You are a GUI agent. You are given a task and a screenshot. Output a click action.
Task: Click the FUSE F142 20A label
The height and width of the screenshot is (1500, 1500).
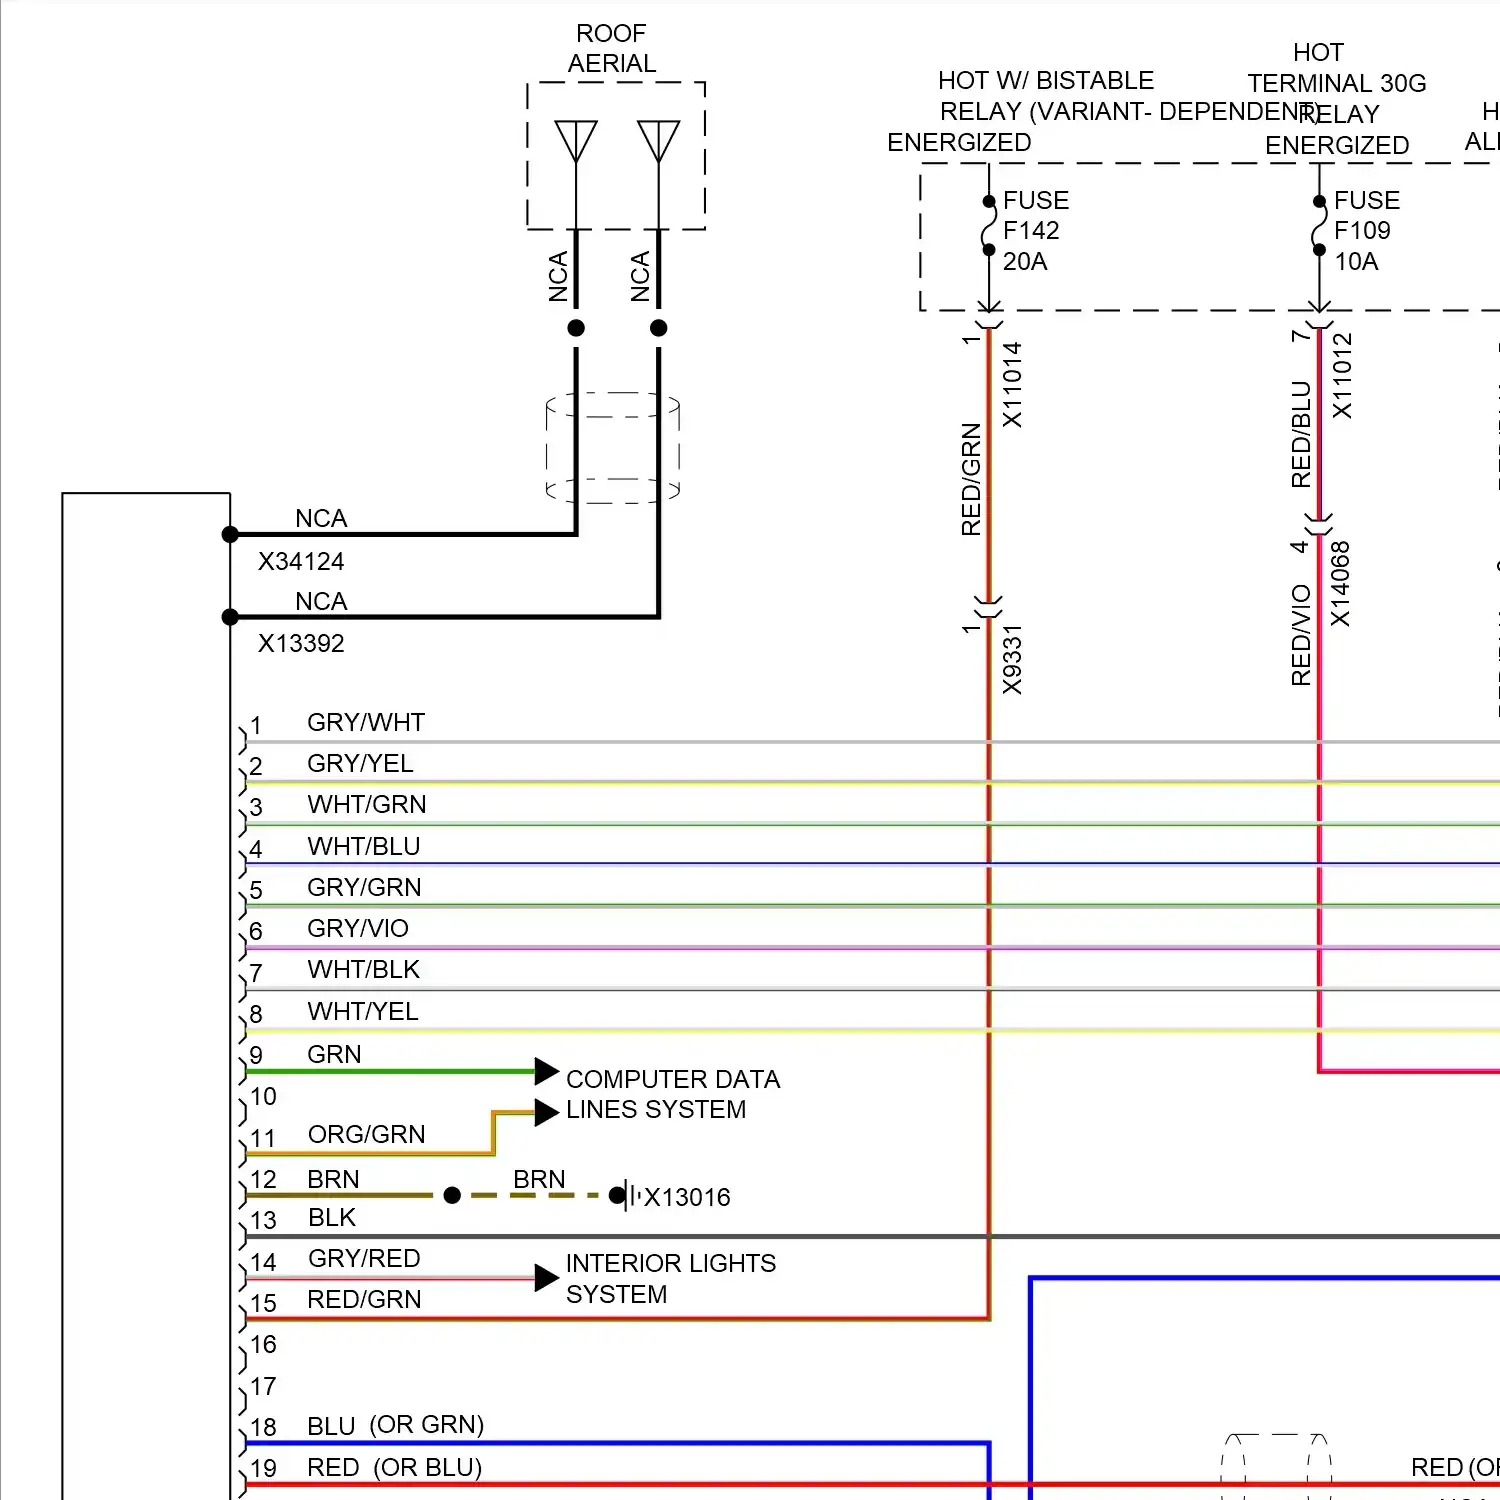click(1036, 231)
